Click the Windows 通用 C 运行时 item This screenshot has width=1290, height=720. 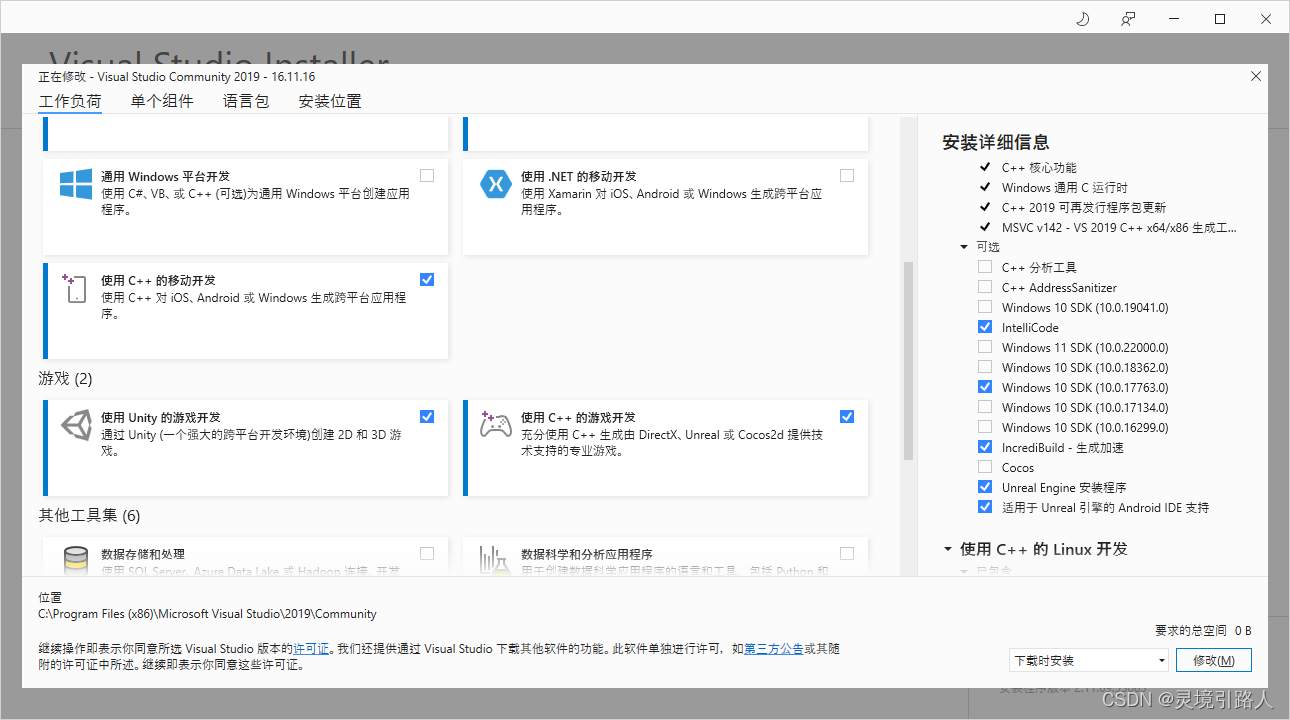click(x=1064, y=187)
